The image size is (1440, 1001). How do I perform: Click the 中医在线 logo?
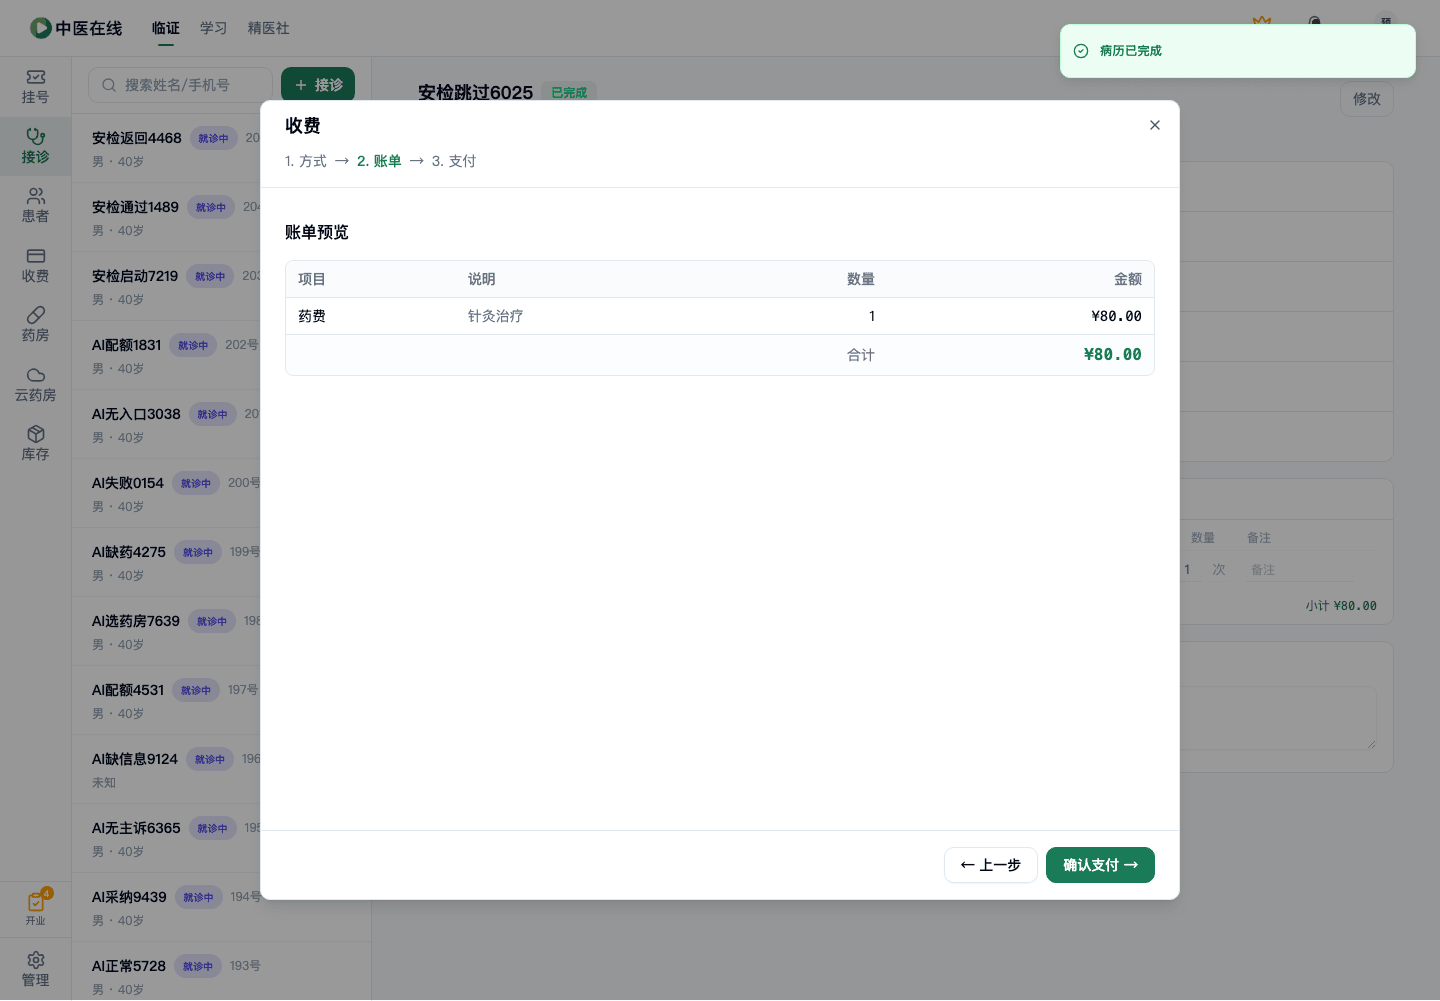76,28
